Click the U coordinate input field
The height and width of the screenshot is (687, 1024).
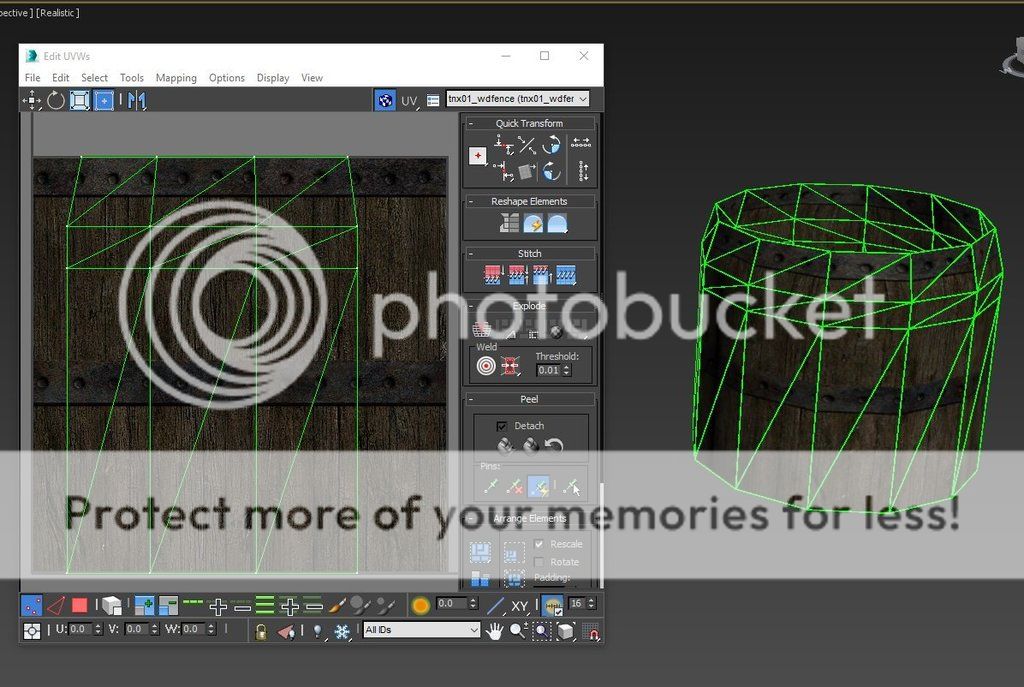[80, 630]
